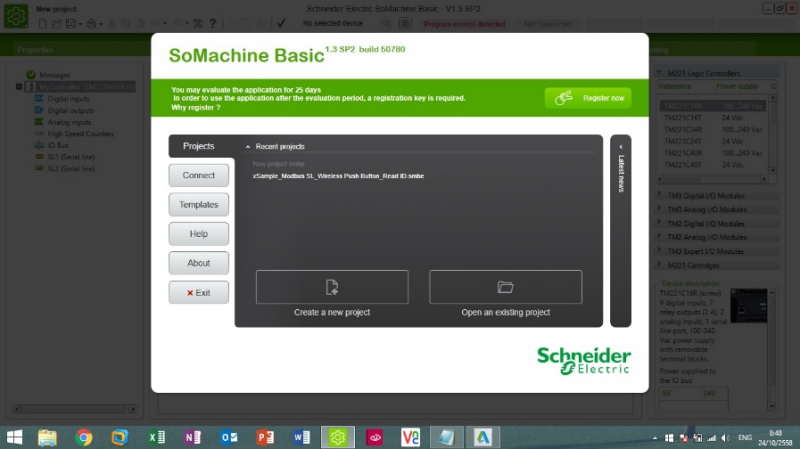This screenshot has height=449, width=800.
Task: Open PowerPoint from the taskbar
Action: point(265,437)
